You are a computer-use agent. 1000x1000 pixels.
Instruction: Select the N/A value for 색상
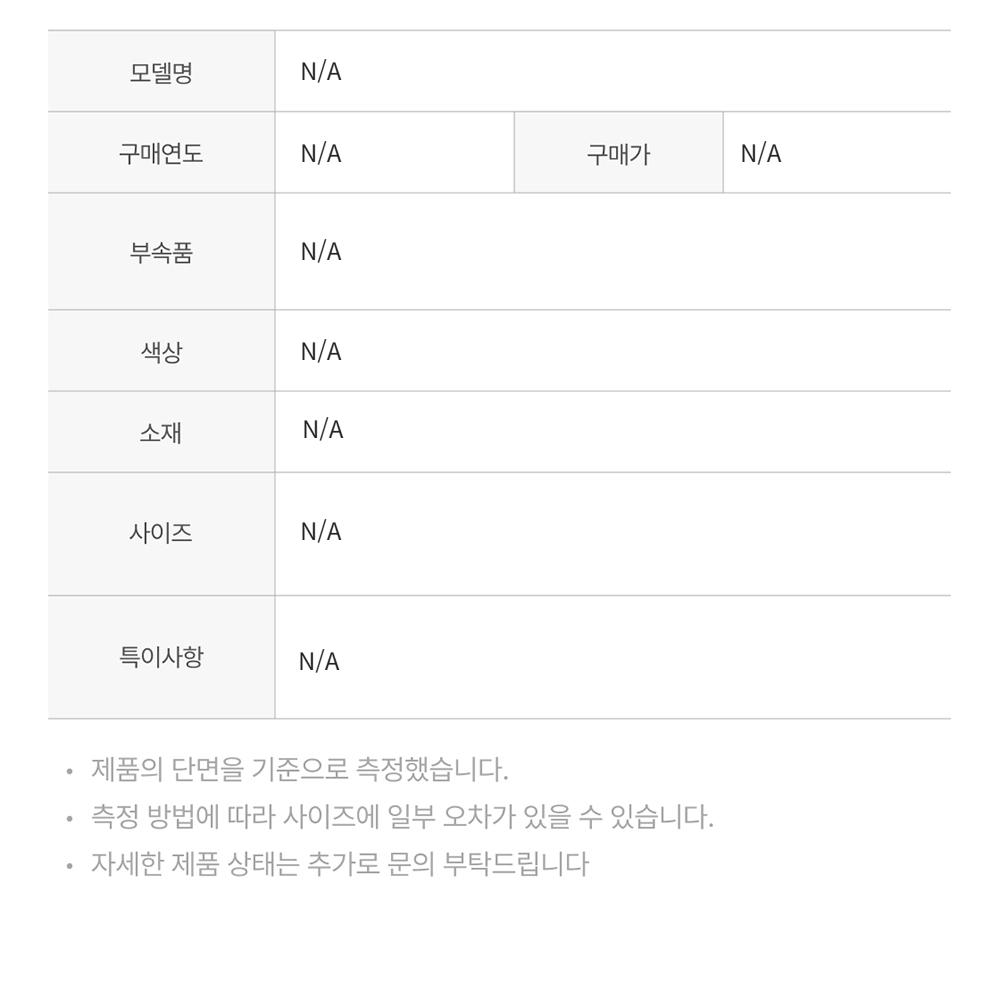[x=321, y=351]
